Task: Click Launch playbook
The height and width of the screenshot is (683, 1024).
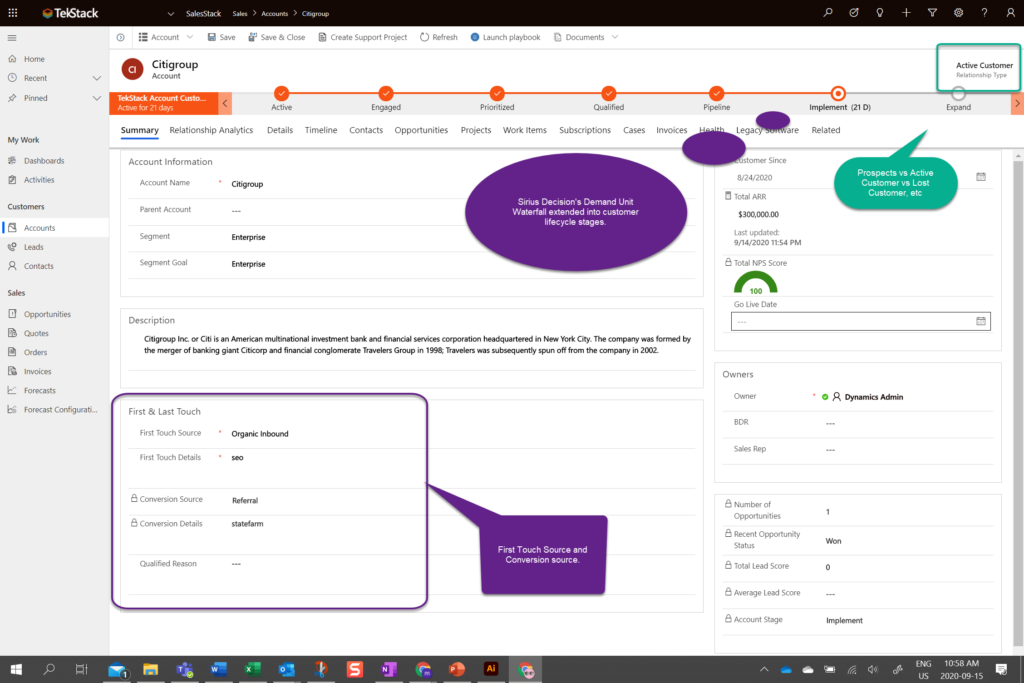Action: [x=505, y=37]
